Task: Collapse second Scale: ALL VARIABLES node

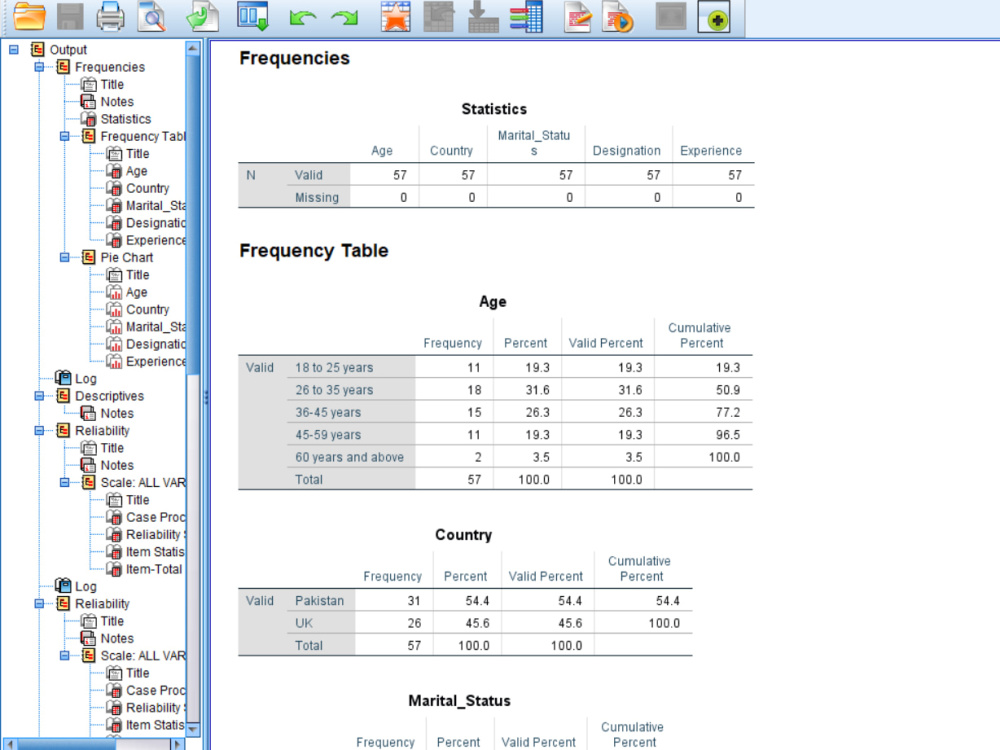Action: point(65,656)
